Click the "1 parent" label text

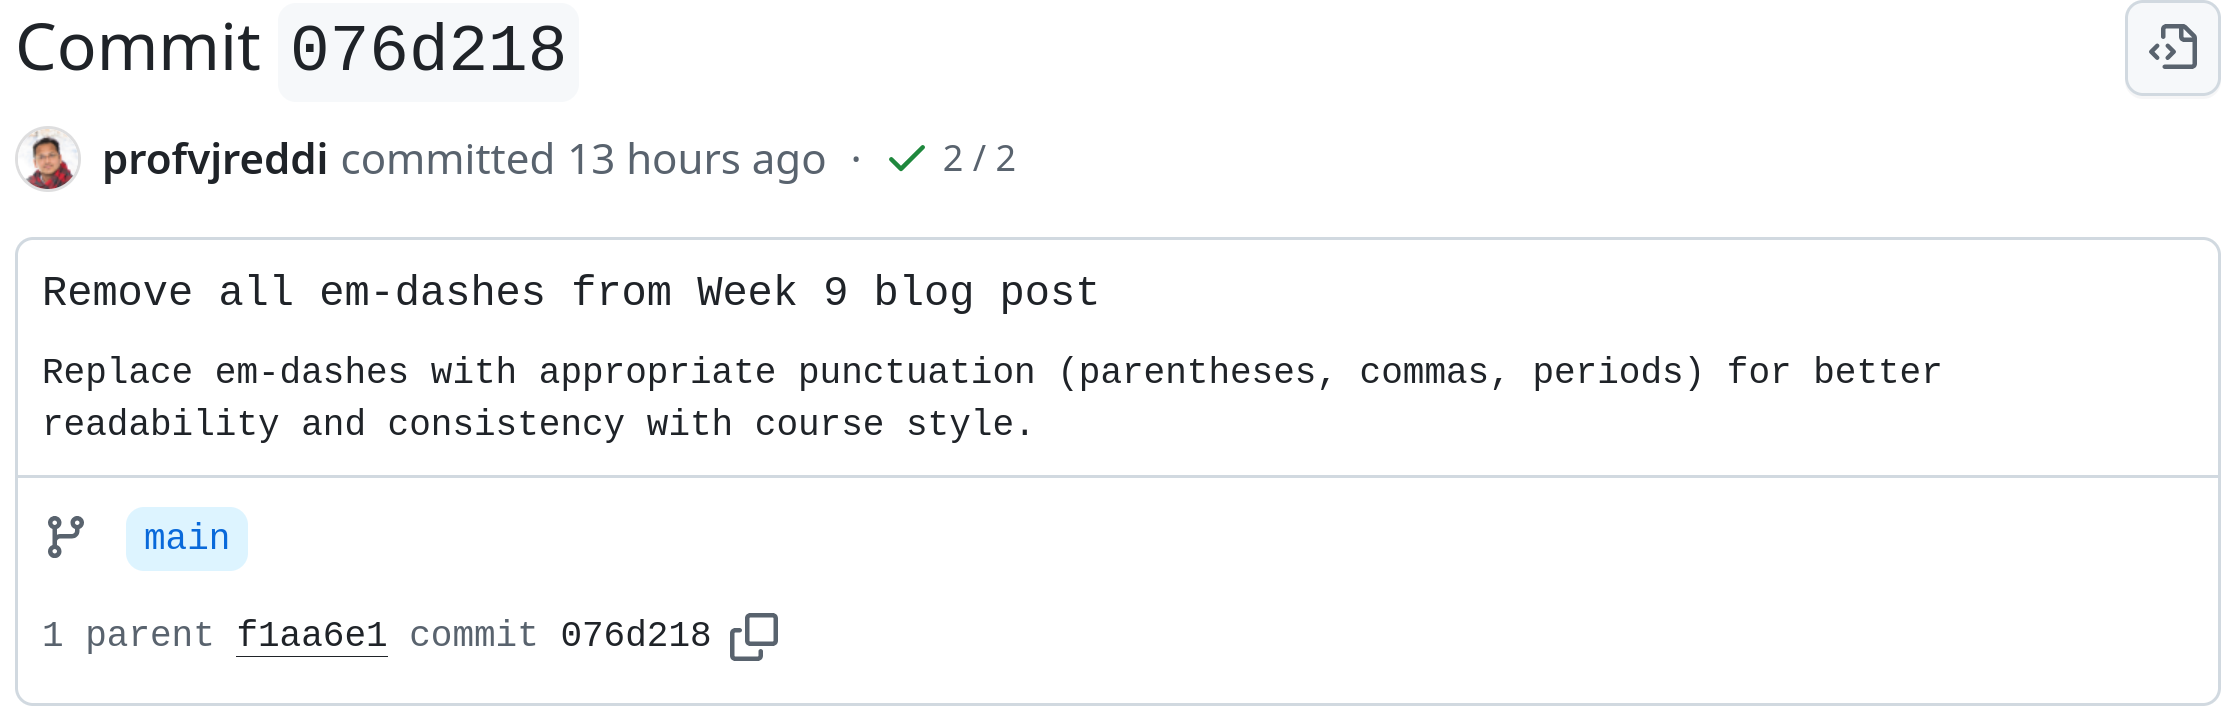(x=127, y=635)
